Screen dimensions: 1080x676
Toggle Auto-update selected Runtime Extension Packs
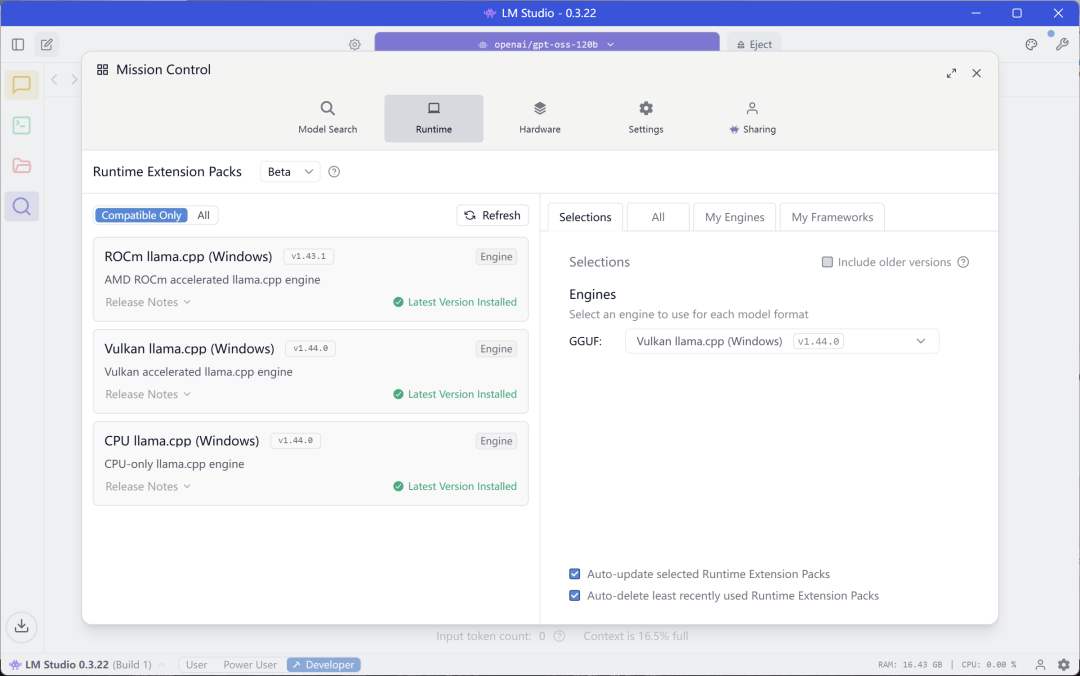pos(575,574)
